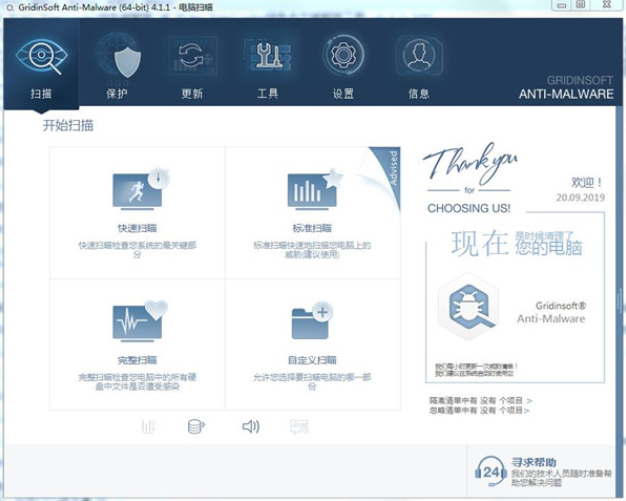This screenshot has width=626, height=501.
Task: Click the 24 headset support icon
Action: (491, 471)
